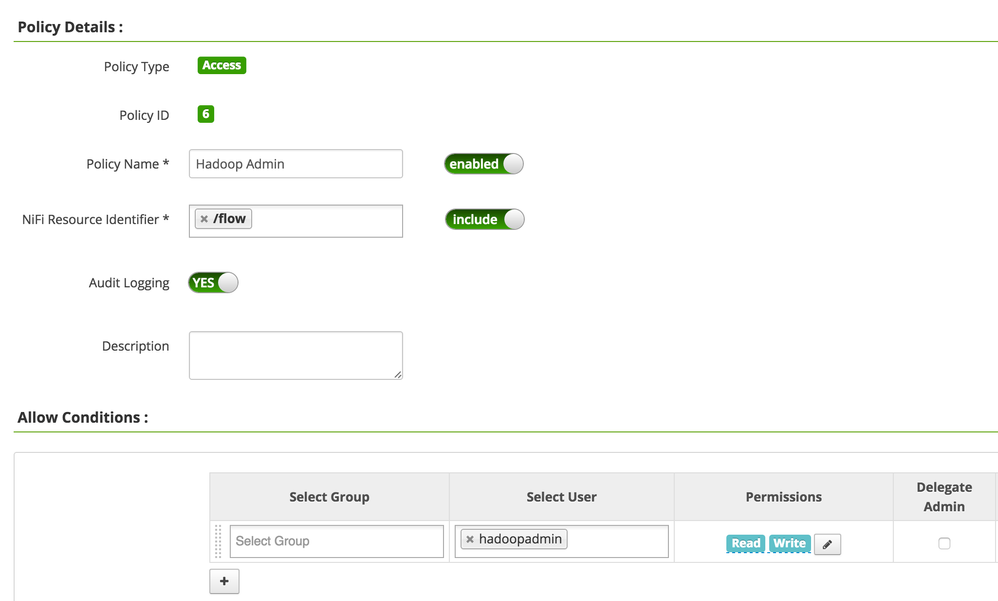Click the Policy ID badge 6
This screenshot has height=601, width=998.
(x=206, y=114)
